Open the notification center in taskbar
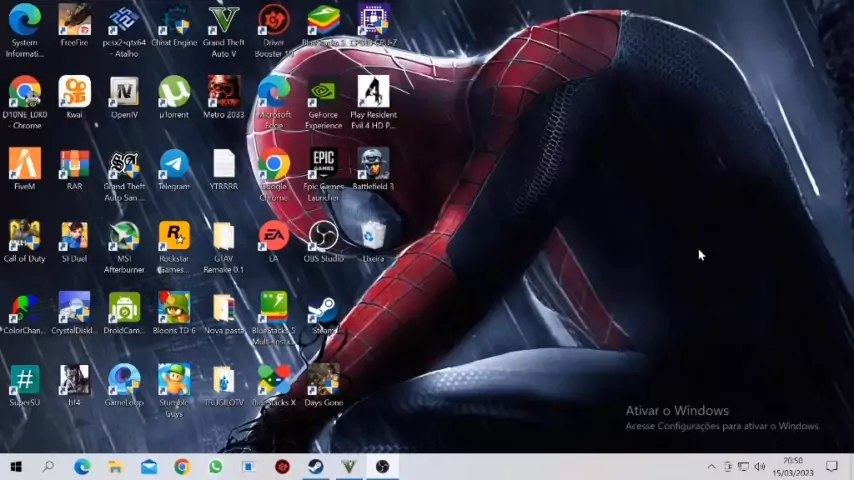The height and width of the screenshot is (480, 854). pyautogui.click(x=831, y=467)
